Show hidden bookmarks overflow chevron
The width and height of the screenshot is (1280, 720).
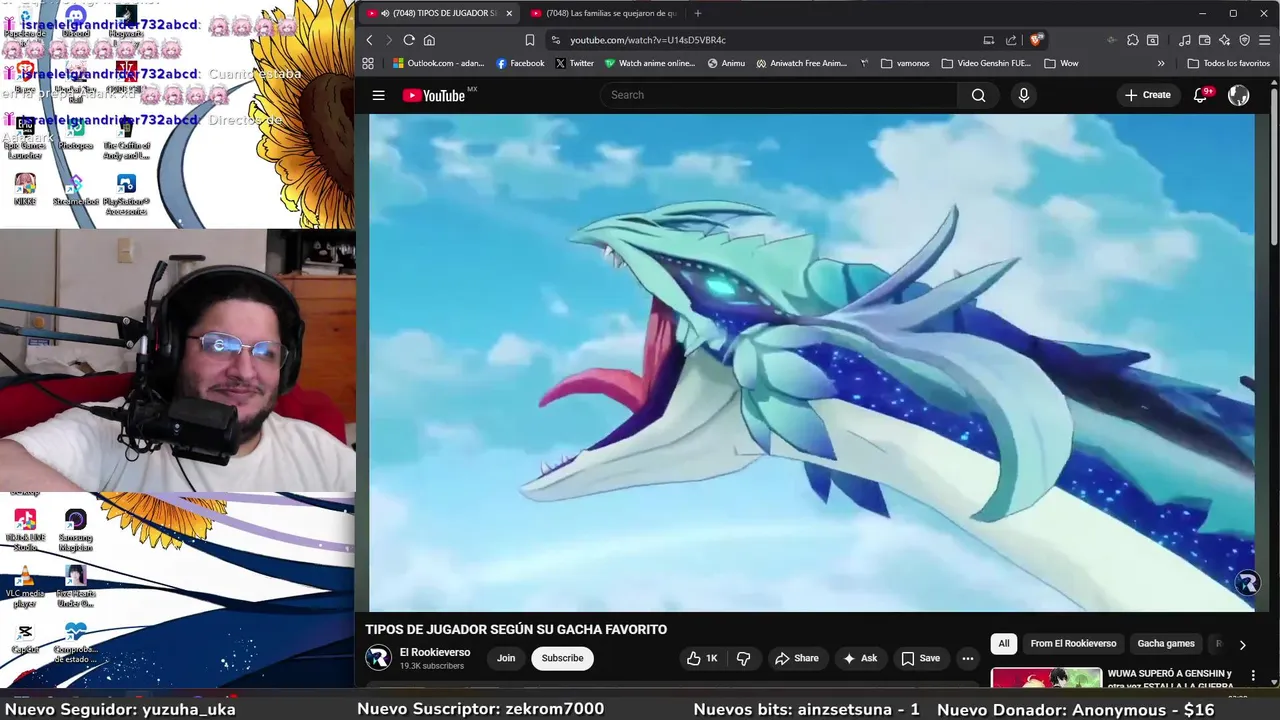[x=1161, y=63]
